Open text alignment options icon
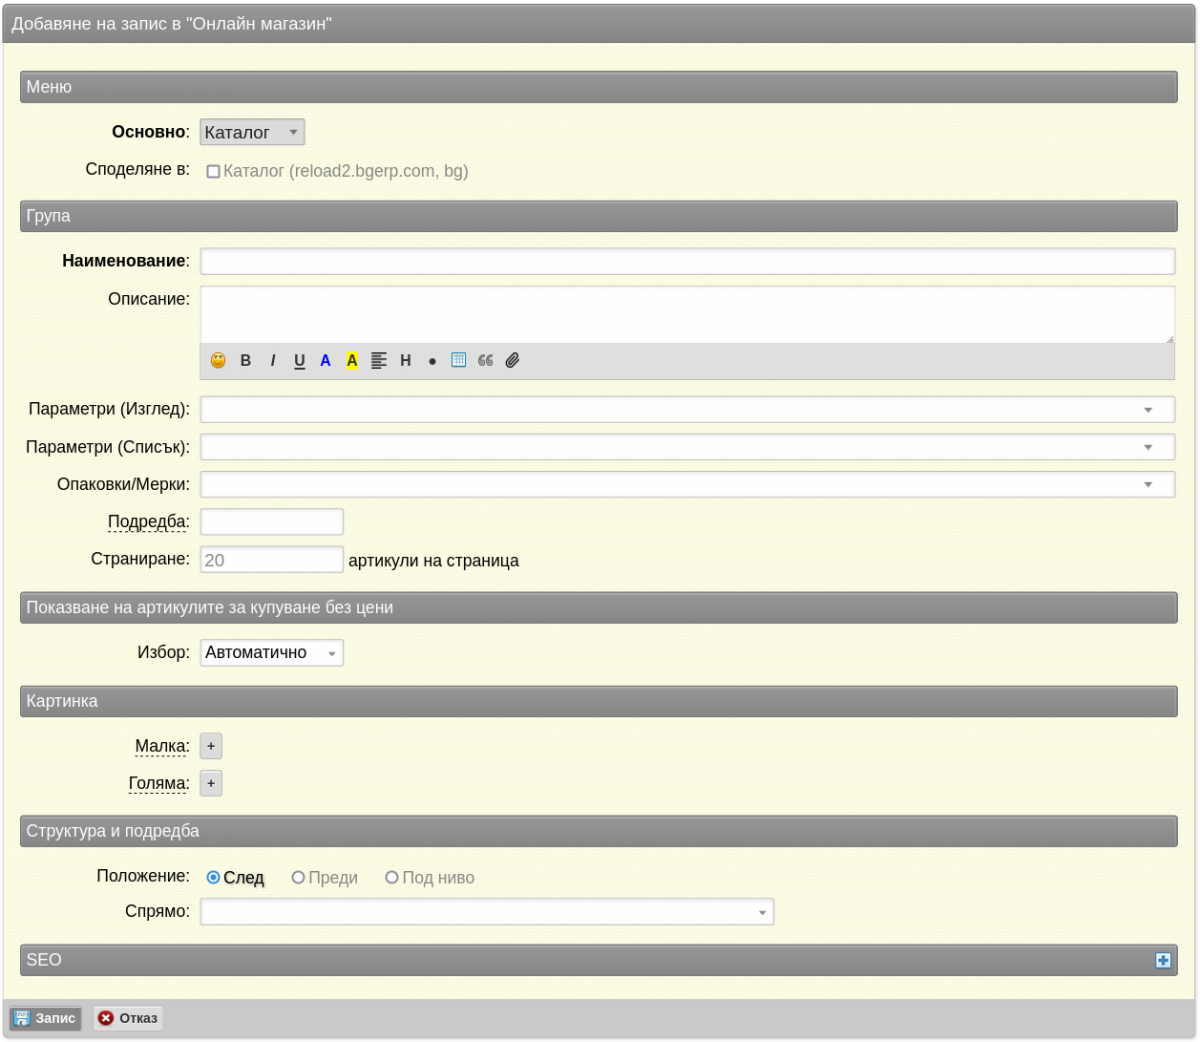 click(379, 361)
